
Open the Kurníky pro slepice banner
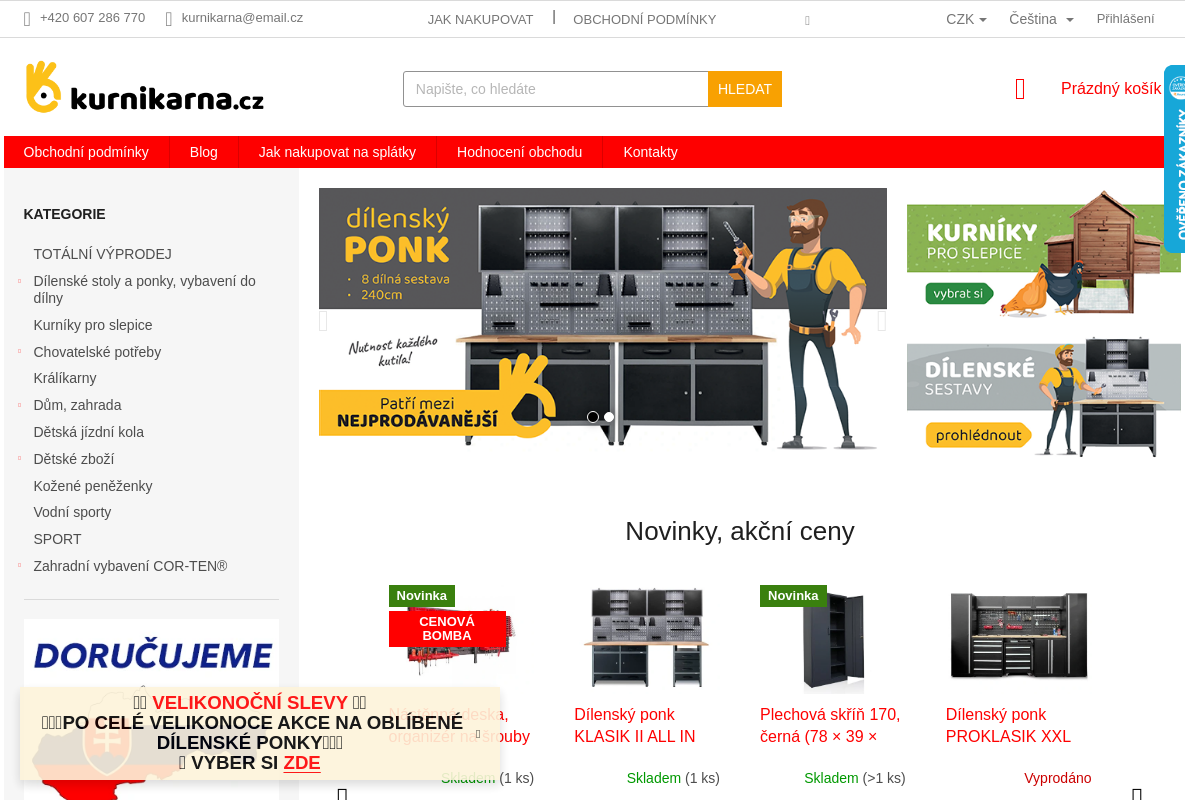(1044, 253)
